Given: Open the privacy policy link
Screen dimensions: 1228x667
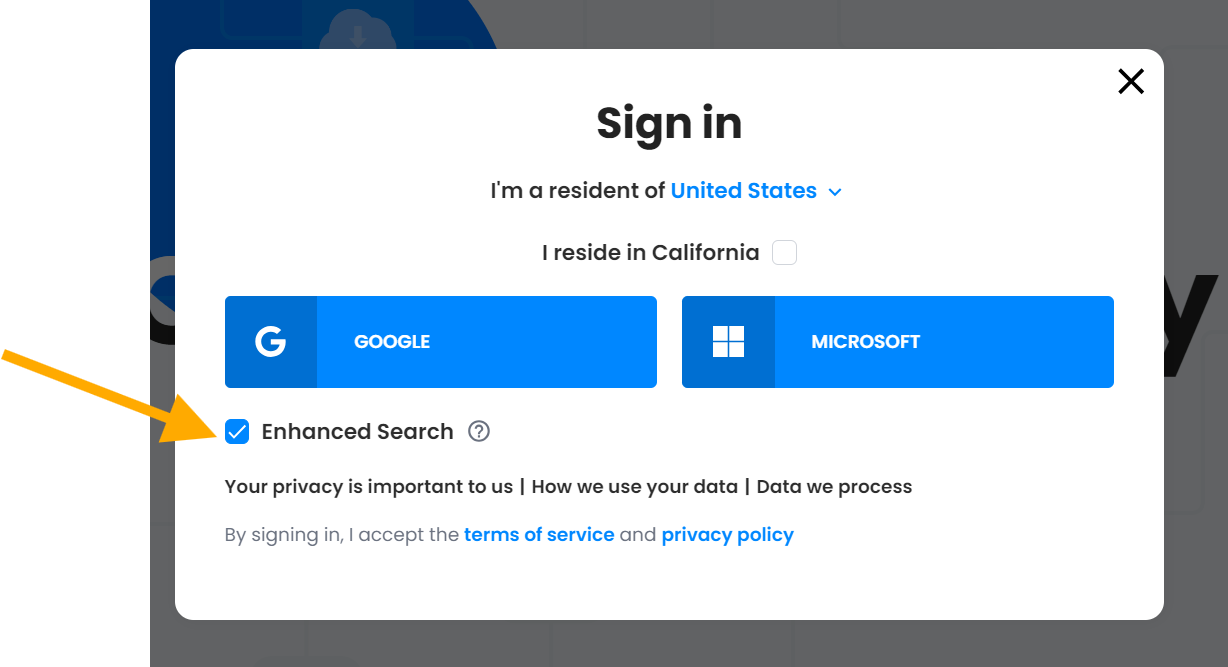Looking at the screenshot, I should 727,535.
